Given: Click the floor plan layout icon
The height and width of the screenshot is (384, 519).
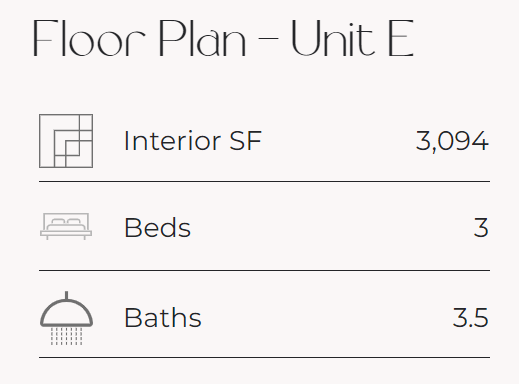Looking at the screenshot, I should [x=66, y=141].
